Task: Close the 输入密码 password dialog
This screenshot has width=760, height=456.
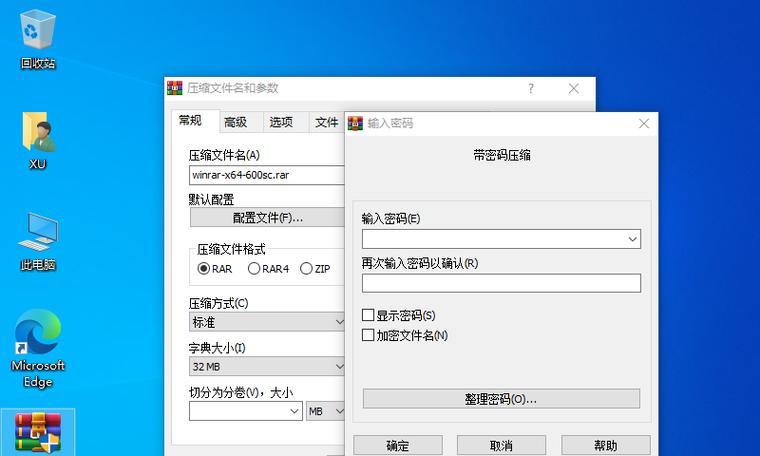Action: [644, 124]
